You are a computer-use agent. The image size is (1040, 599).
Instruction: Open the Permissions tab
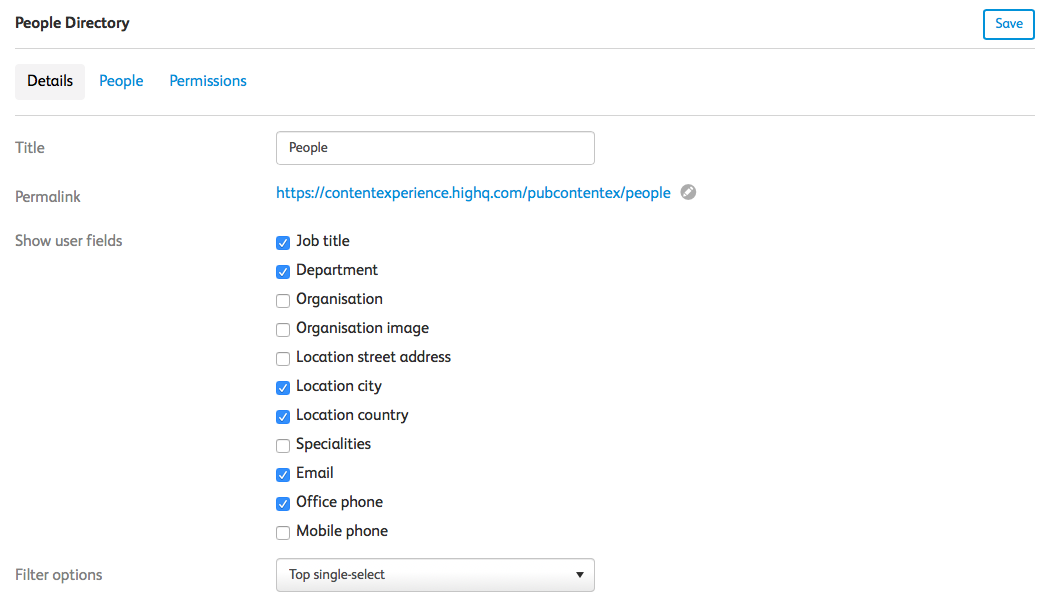(x=208, y=81)
